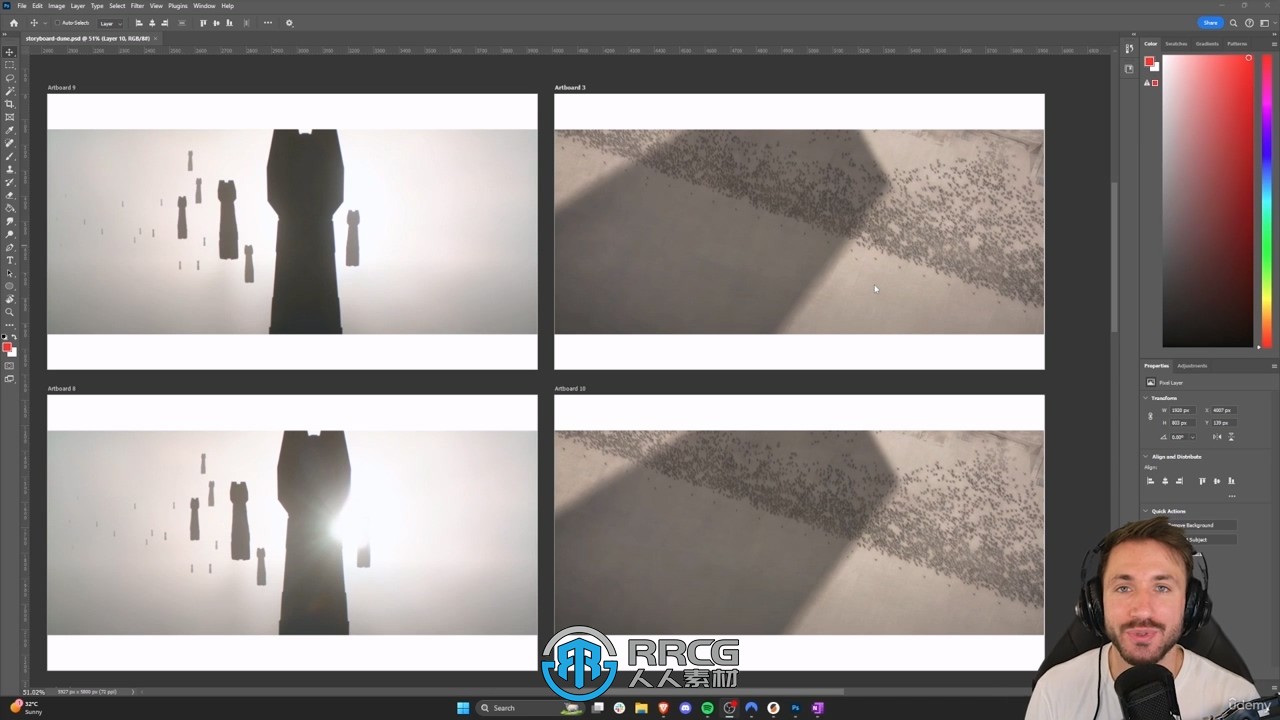The width and height of the screenshot is (1280, 720).
Task: Select the Brush tool
Action: click(10, 156)
